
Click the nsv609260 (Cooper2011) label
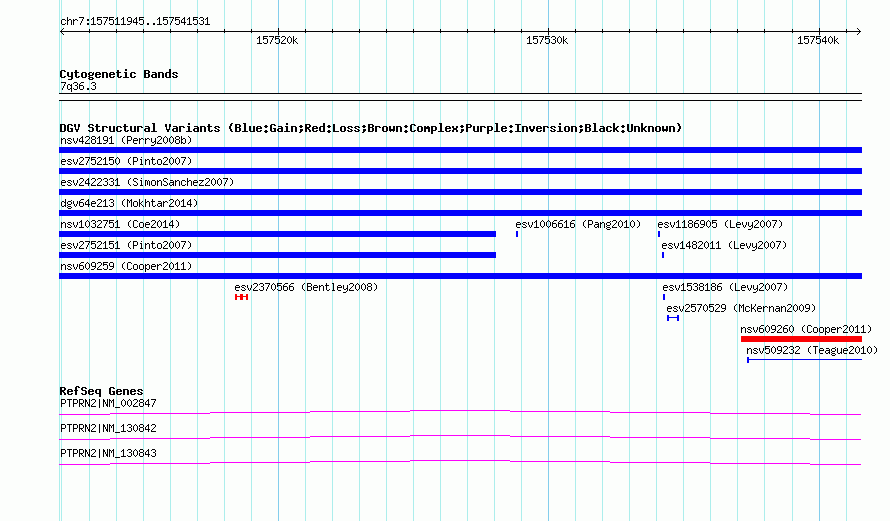click(806, 329)
